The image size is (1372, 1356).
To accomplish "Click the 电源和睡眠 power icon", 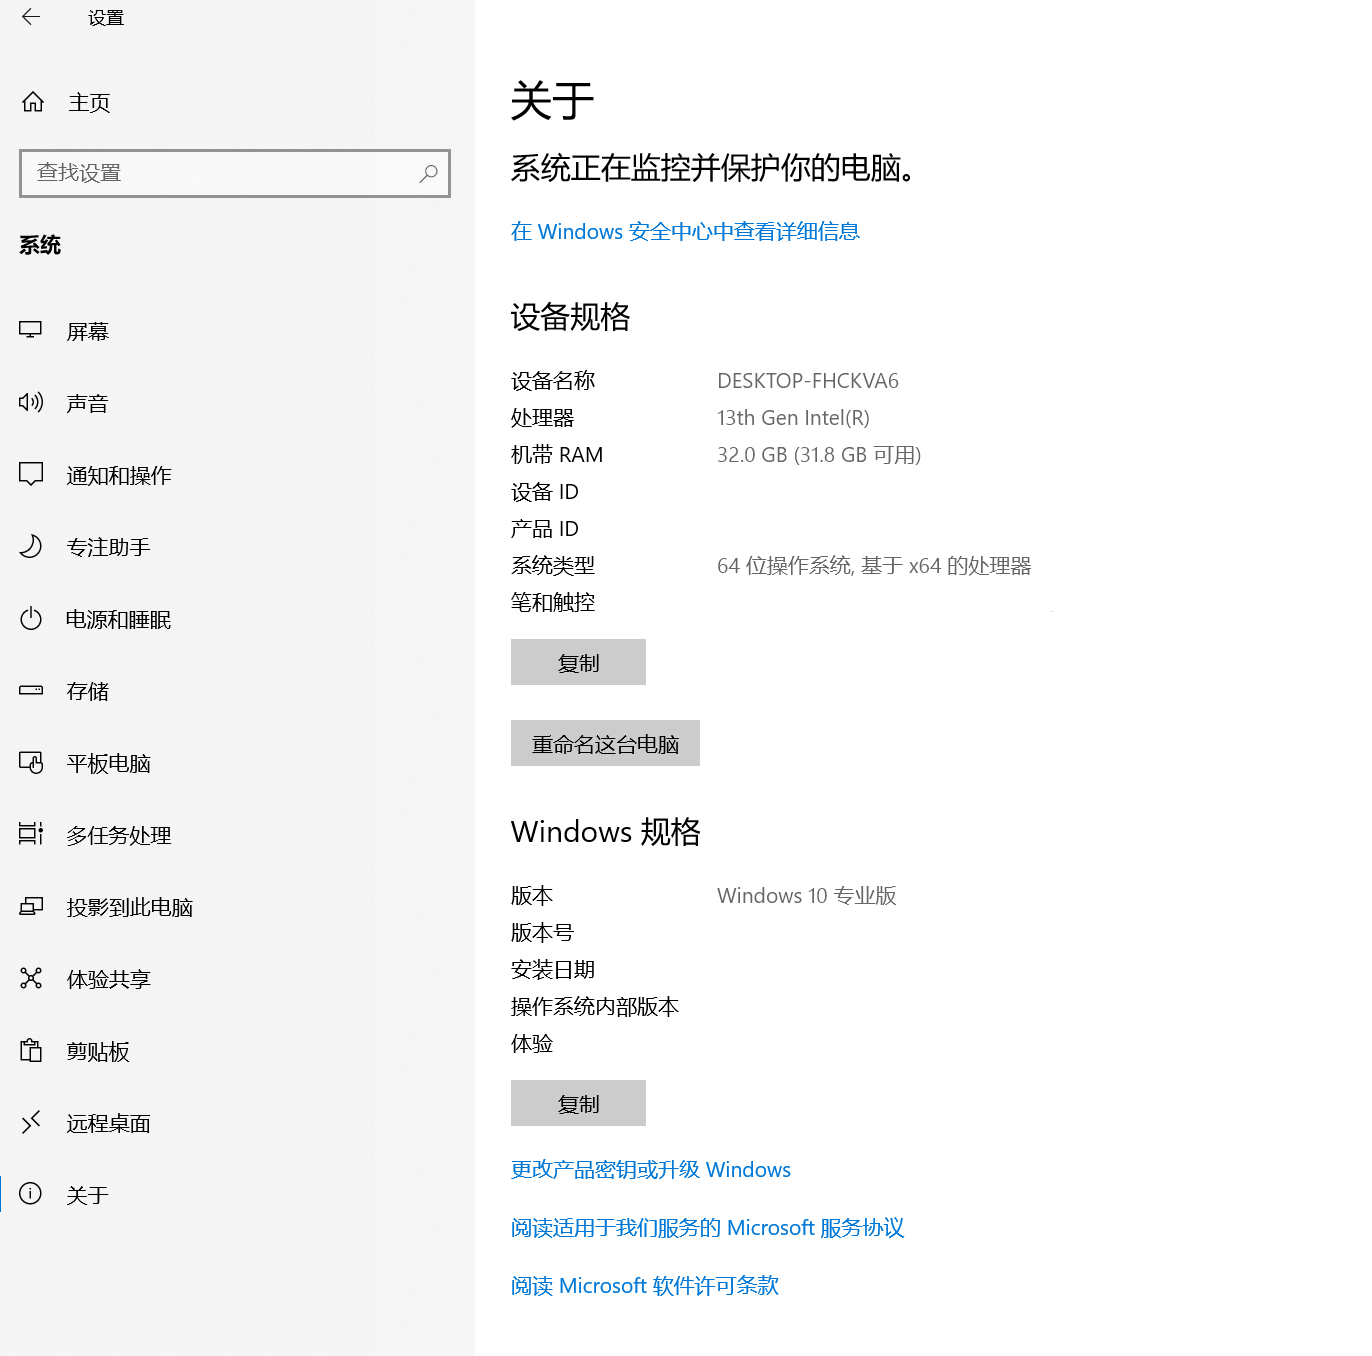I will point(31,618).
